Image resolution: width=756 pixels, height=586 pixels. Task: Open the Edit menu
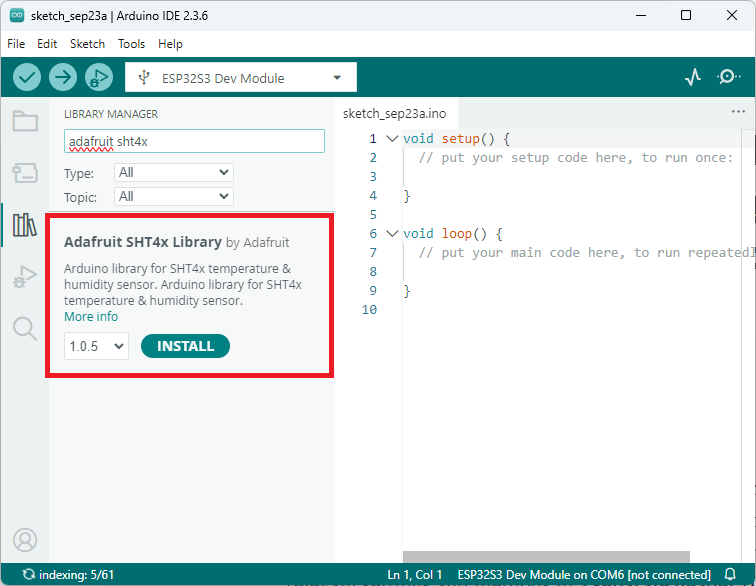(x=47, y=44)
